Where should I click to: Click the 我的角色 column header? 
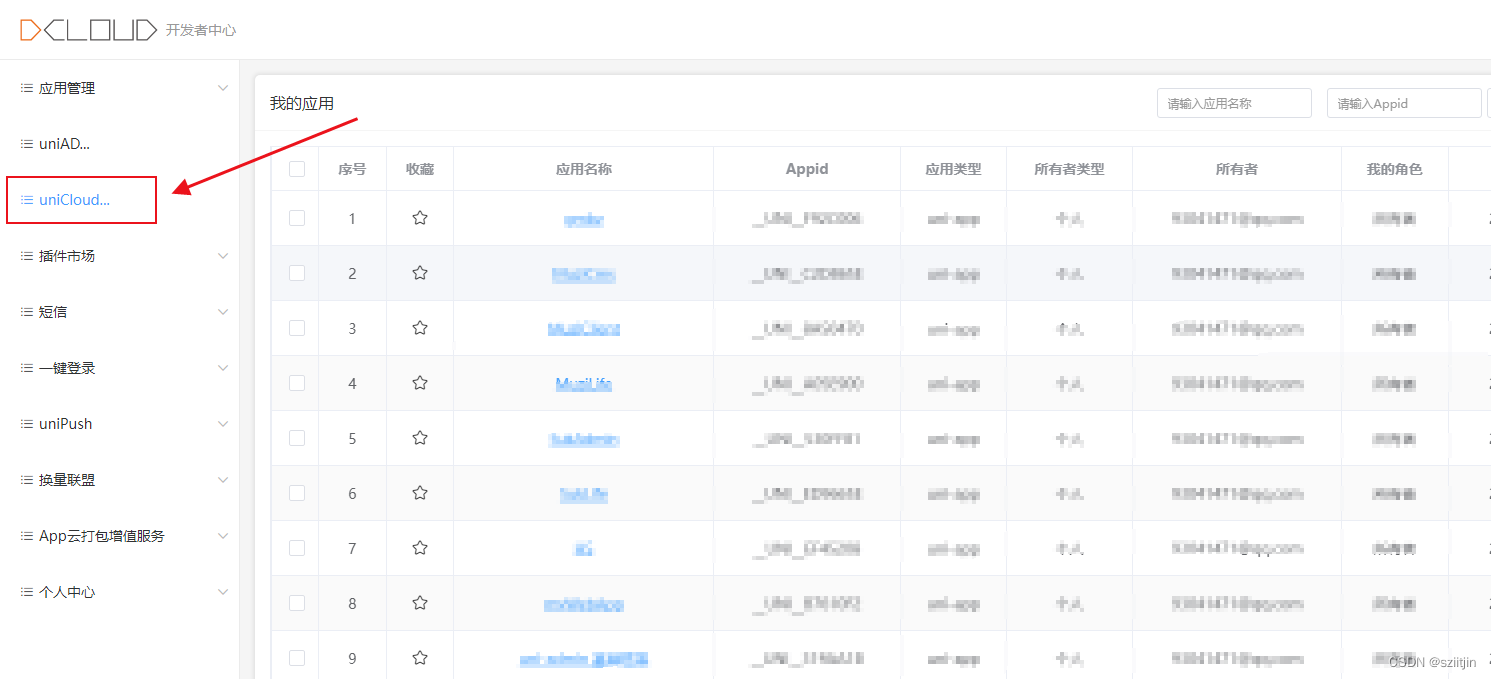pyautogui.click(x=1394, y=169)
